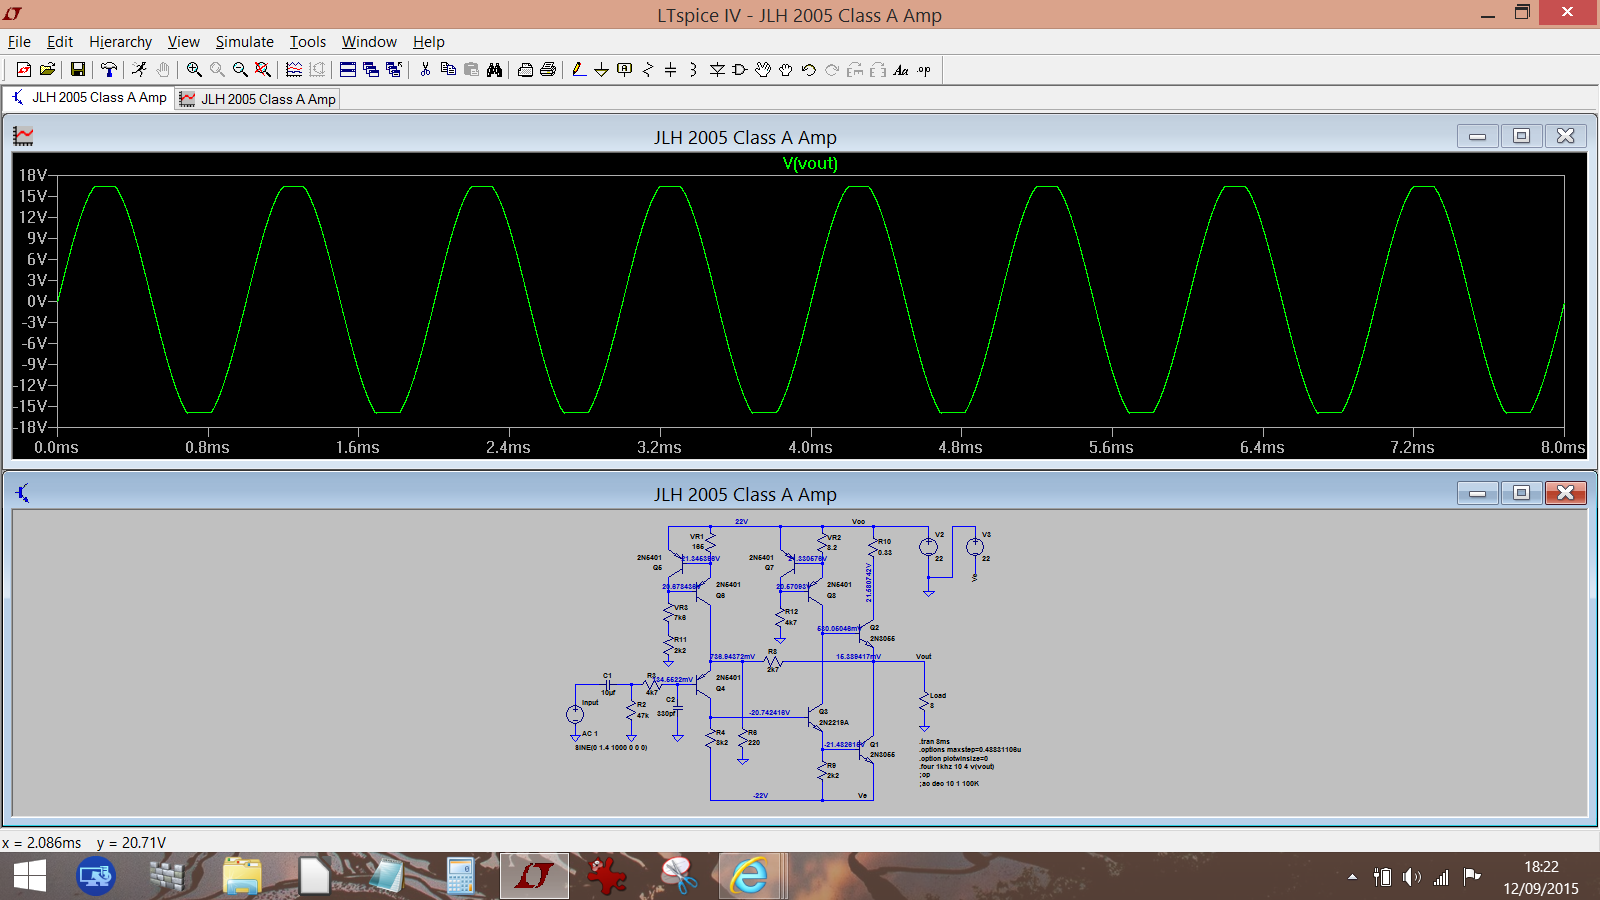Show hidden tray icons with the up arrow
The height and width of the screenshot is (900, 1600).
[x=1352, y=877]
